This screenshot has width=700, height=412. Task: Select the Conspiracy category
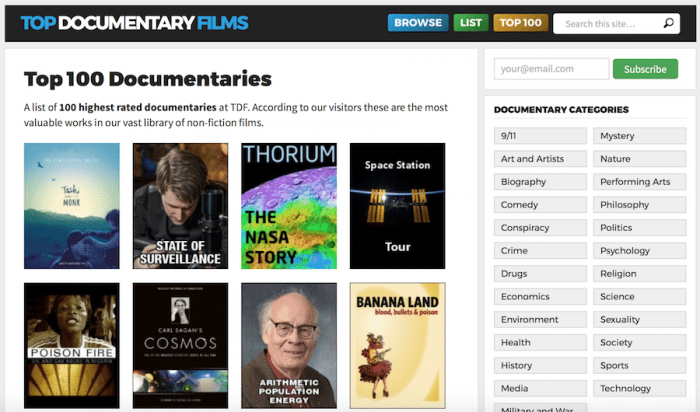point(540,228)
